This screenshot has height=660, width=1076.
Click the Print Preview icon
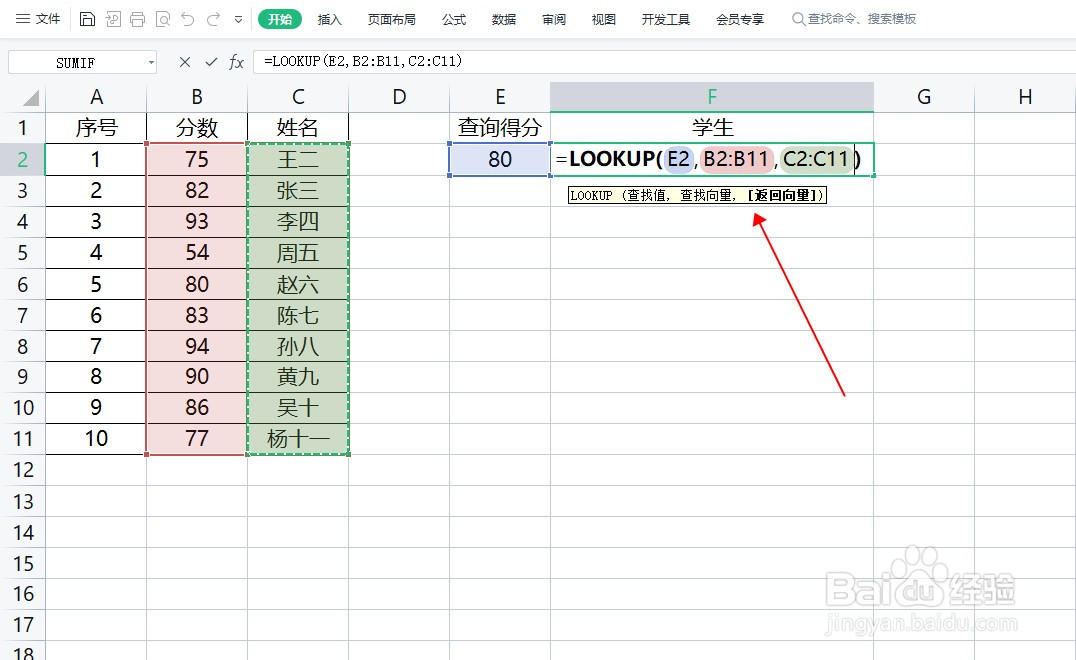click(x=163, y=19)
